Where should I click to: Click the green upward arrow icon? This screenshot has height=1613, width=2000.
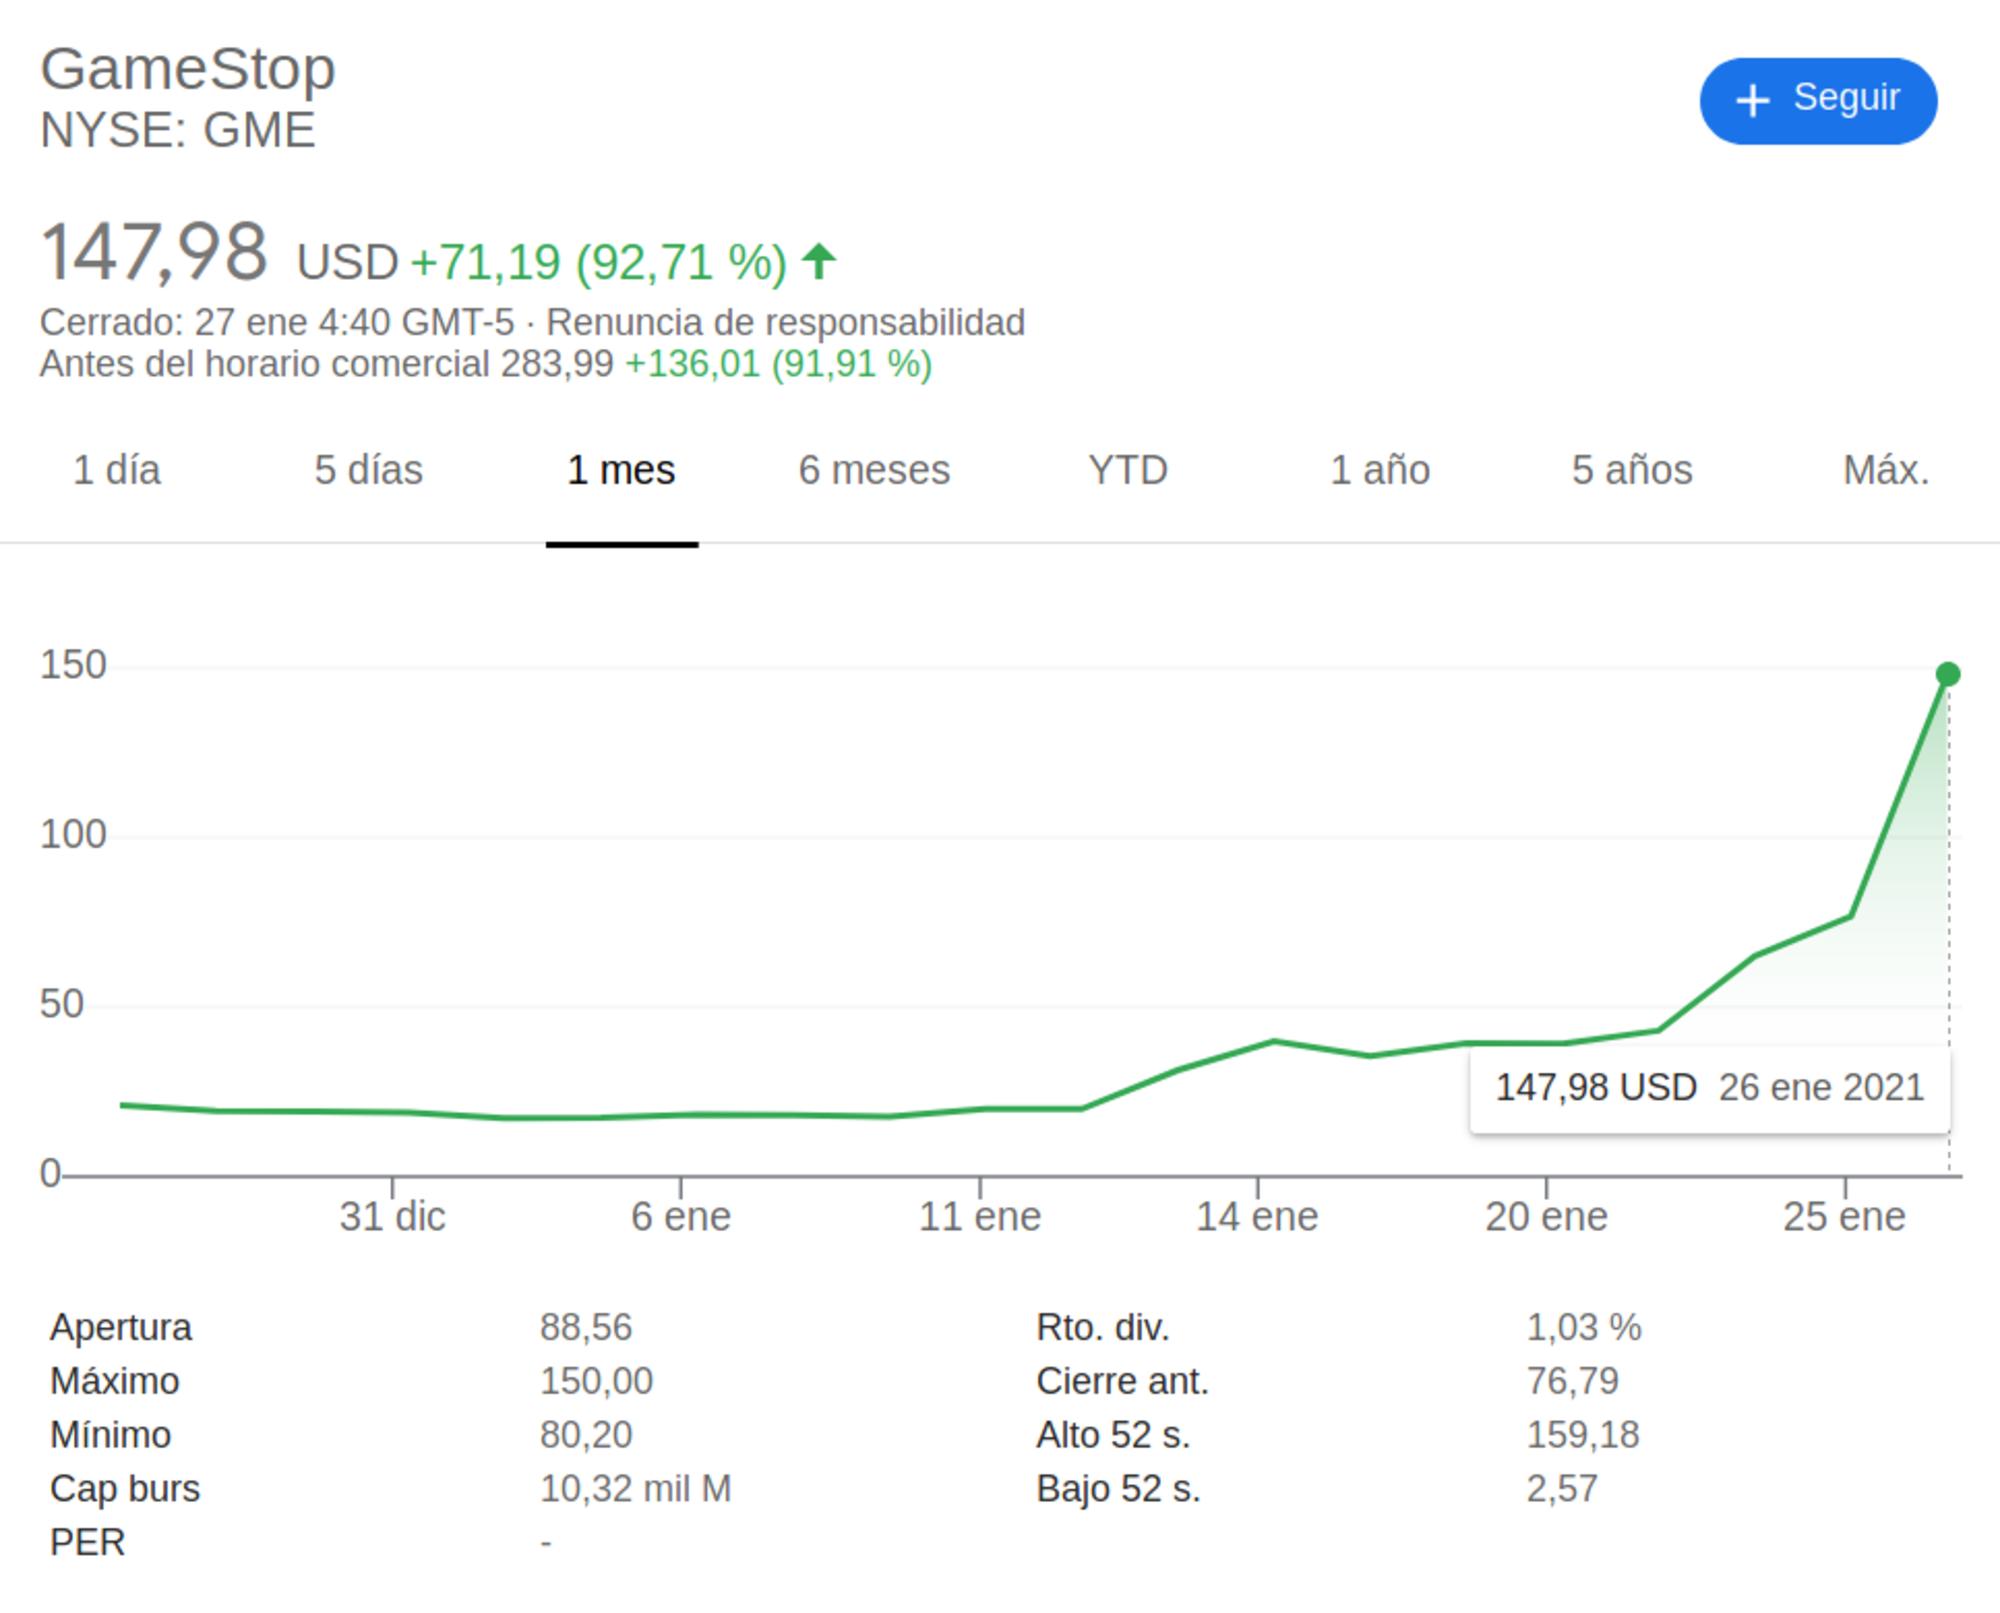pyautogui.click(x=817, y=262)
